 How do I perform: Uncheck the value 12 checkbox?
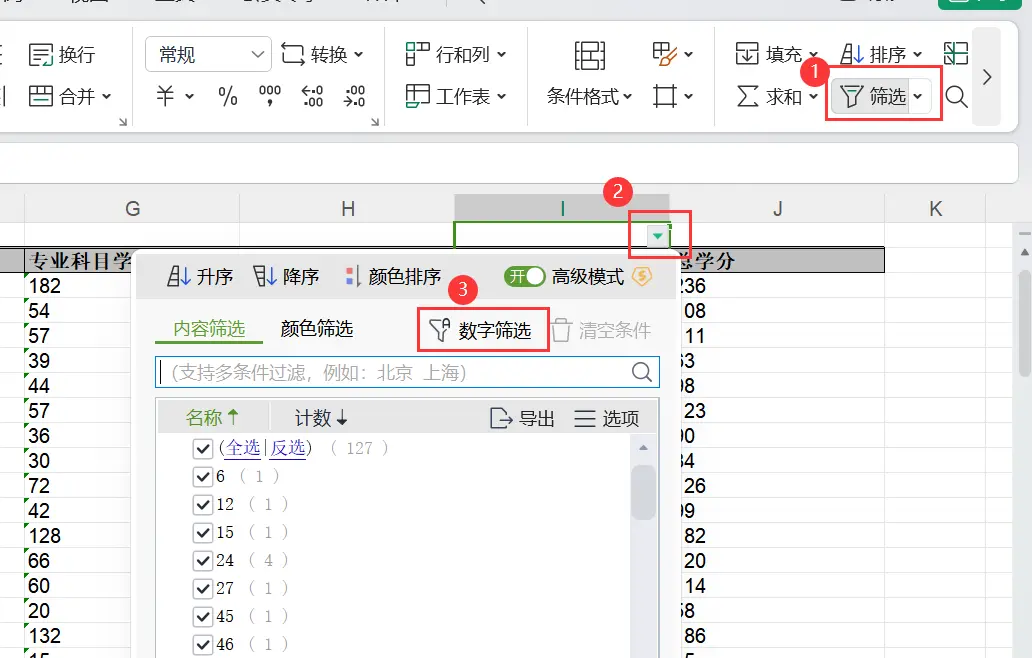[x=203, y=505]
